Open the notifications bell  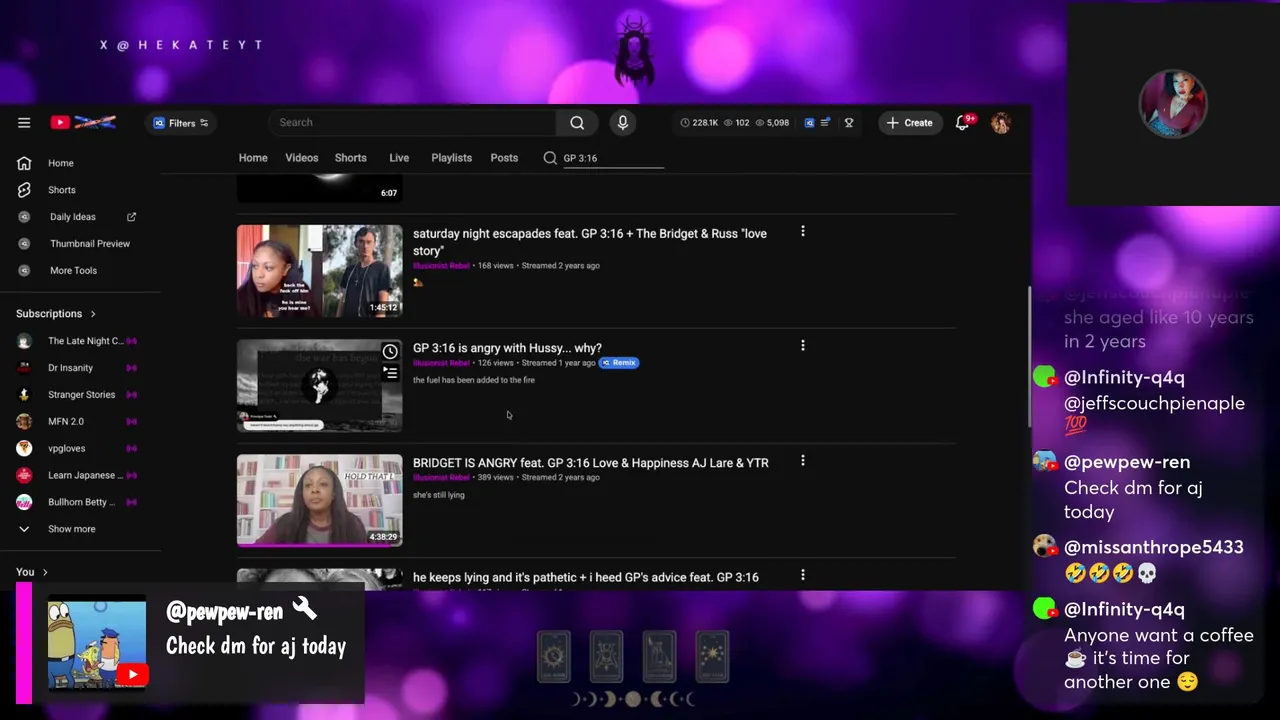962,122
